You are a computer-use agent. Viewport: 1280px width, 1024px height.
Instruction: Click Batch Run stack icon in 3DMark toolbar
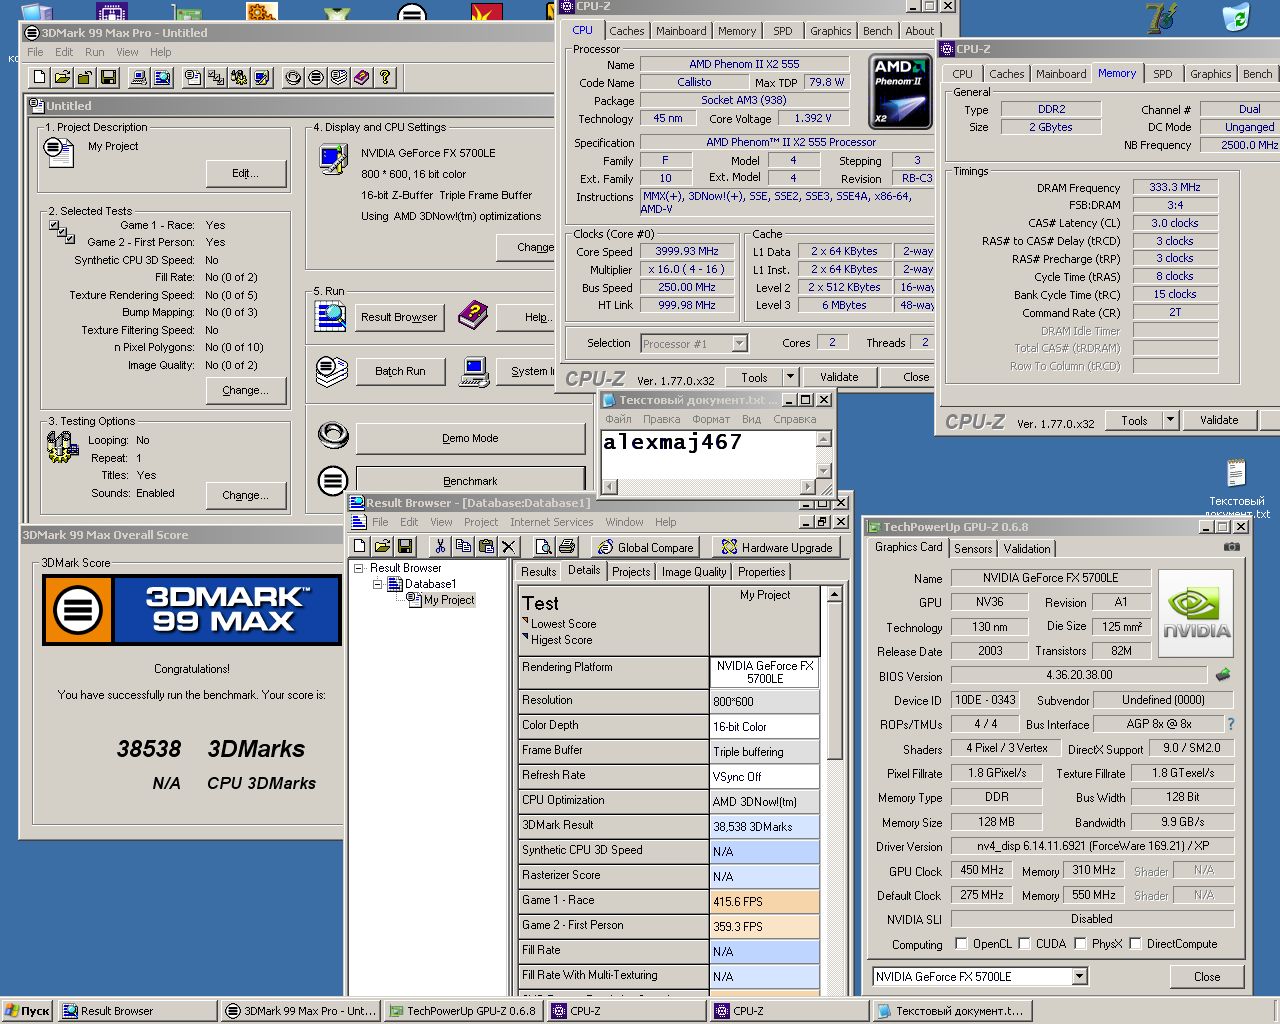339,77
